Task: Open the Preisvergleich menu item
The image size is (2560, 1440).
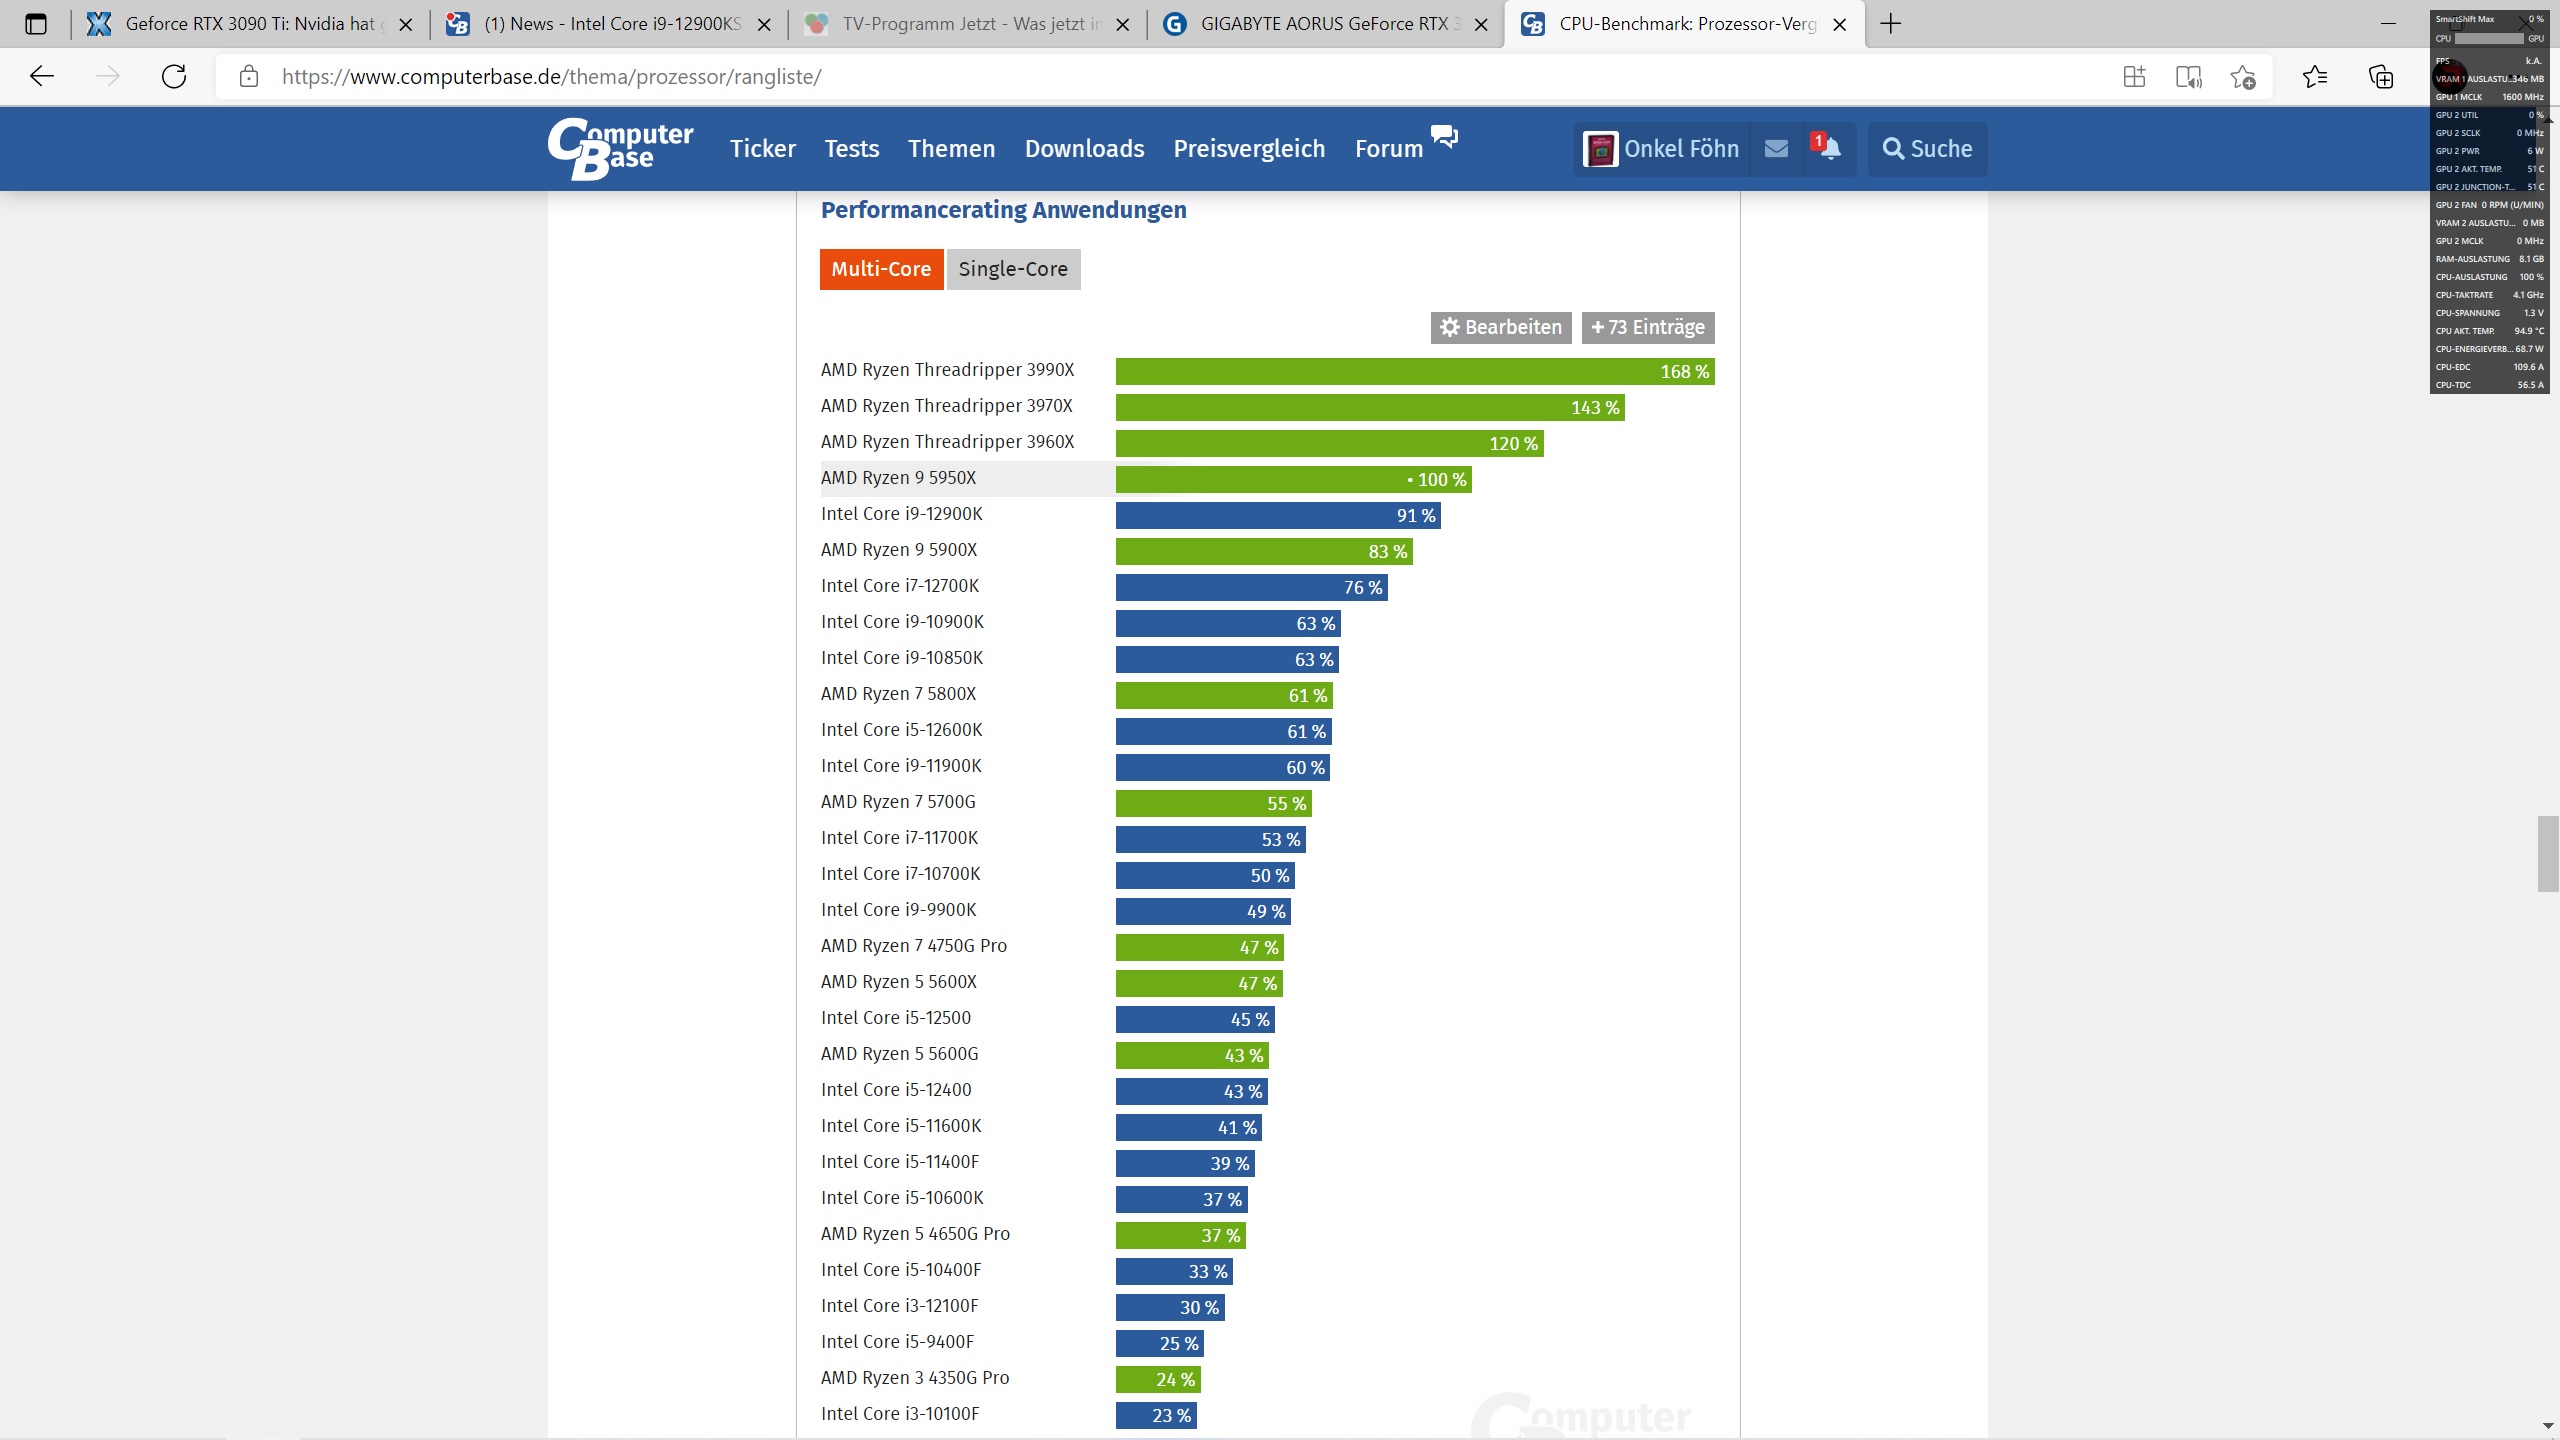Action: point(1248,149)
